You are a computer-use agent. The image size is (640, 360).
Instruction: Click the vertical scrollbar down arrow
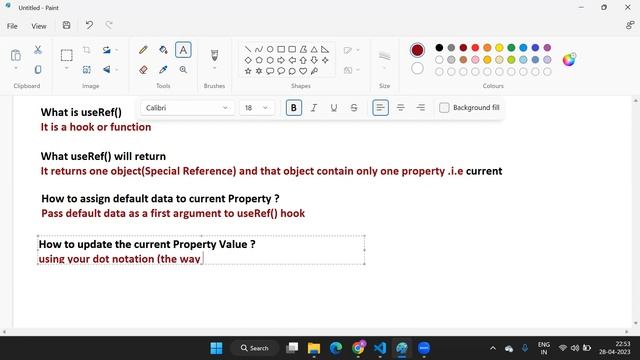(x=636, y=324)
